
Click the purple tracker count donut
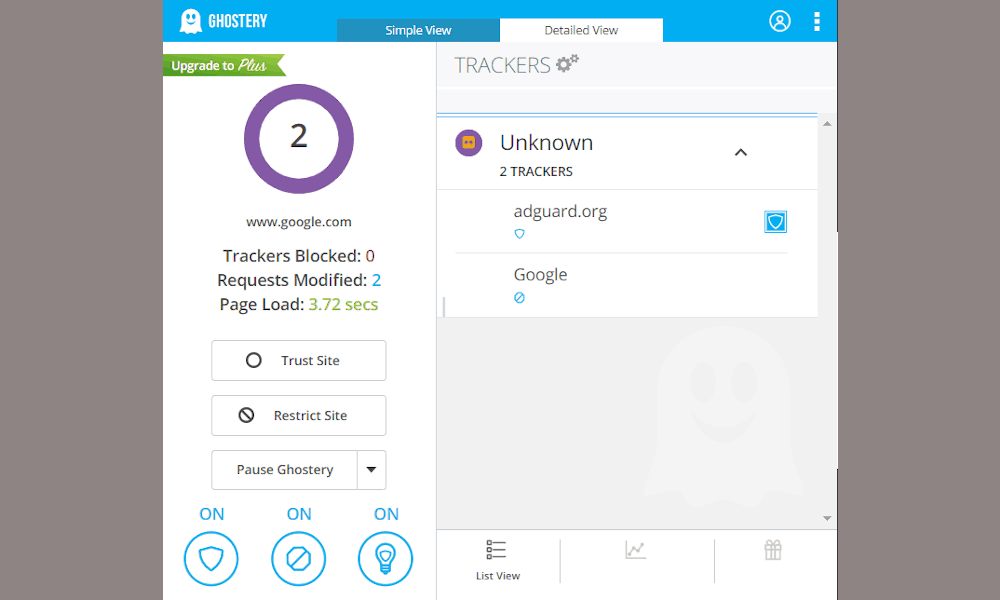tap(298, 138)
